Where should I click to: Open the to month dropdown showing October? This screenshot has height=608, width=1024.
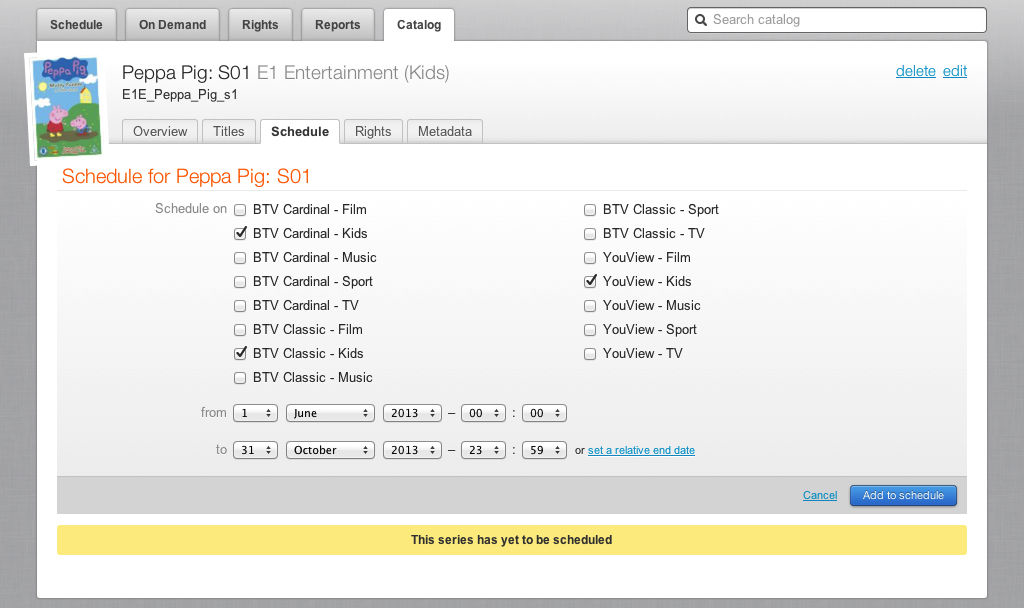tap(330, 451)
